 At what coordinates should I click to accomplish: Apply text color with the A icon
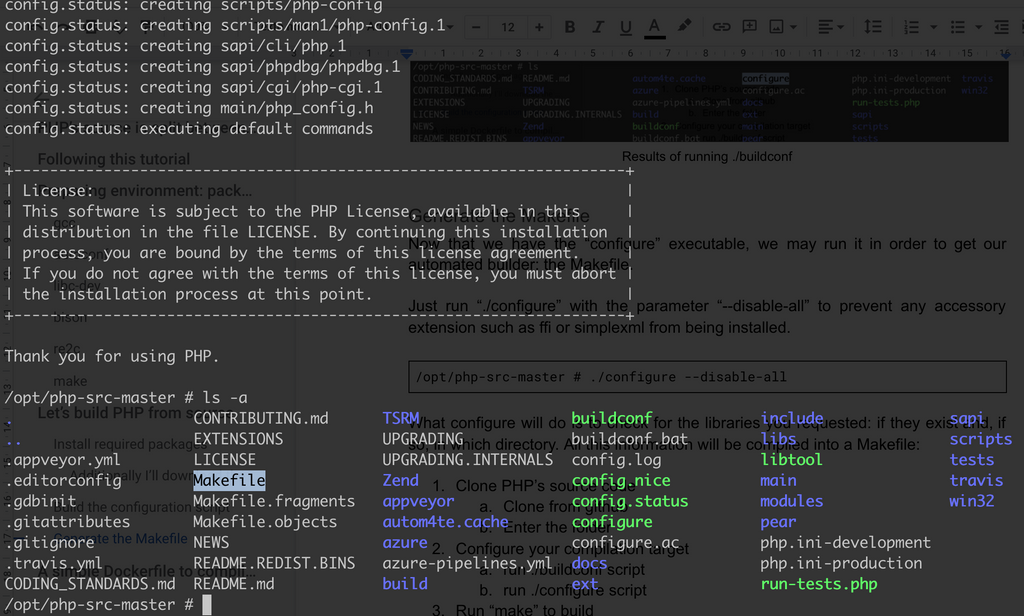point(654,28)
